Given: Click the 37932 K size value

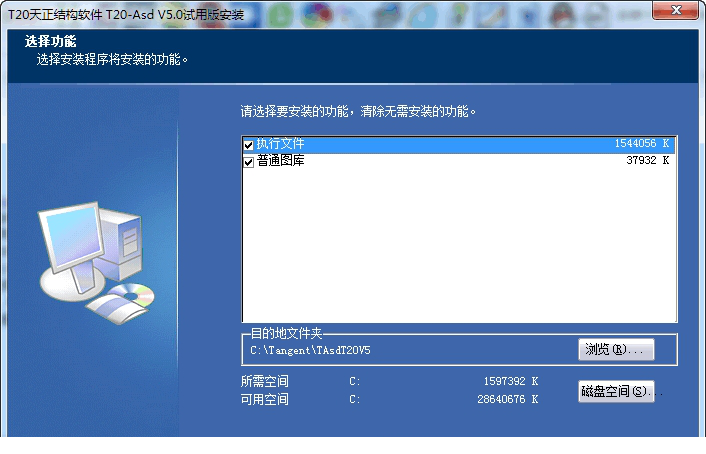Looking at the screenshot, I should click(647, 160).
